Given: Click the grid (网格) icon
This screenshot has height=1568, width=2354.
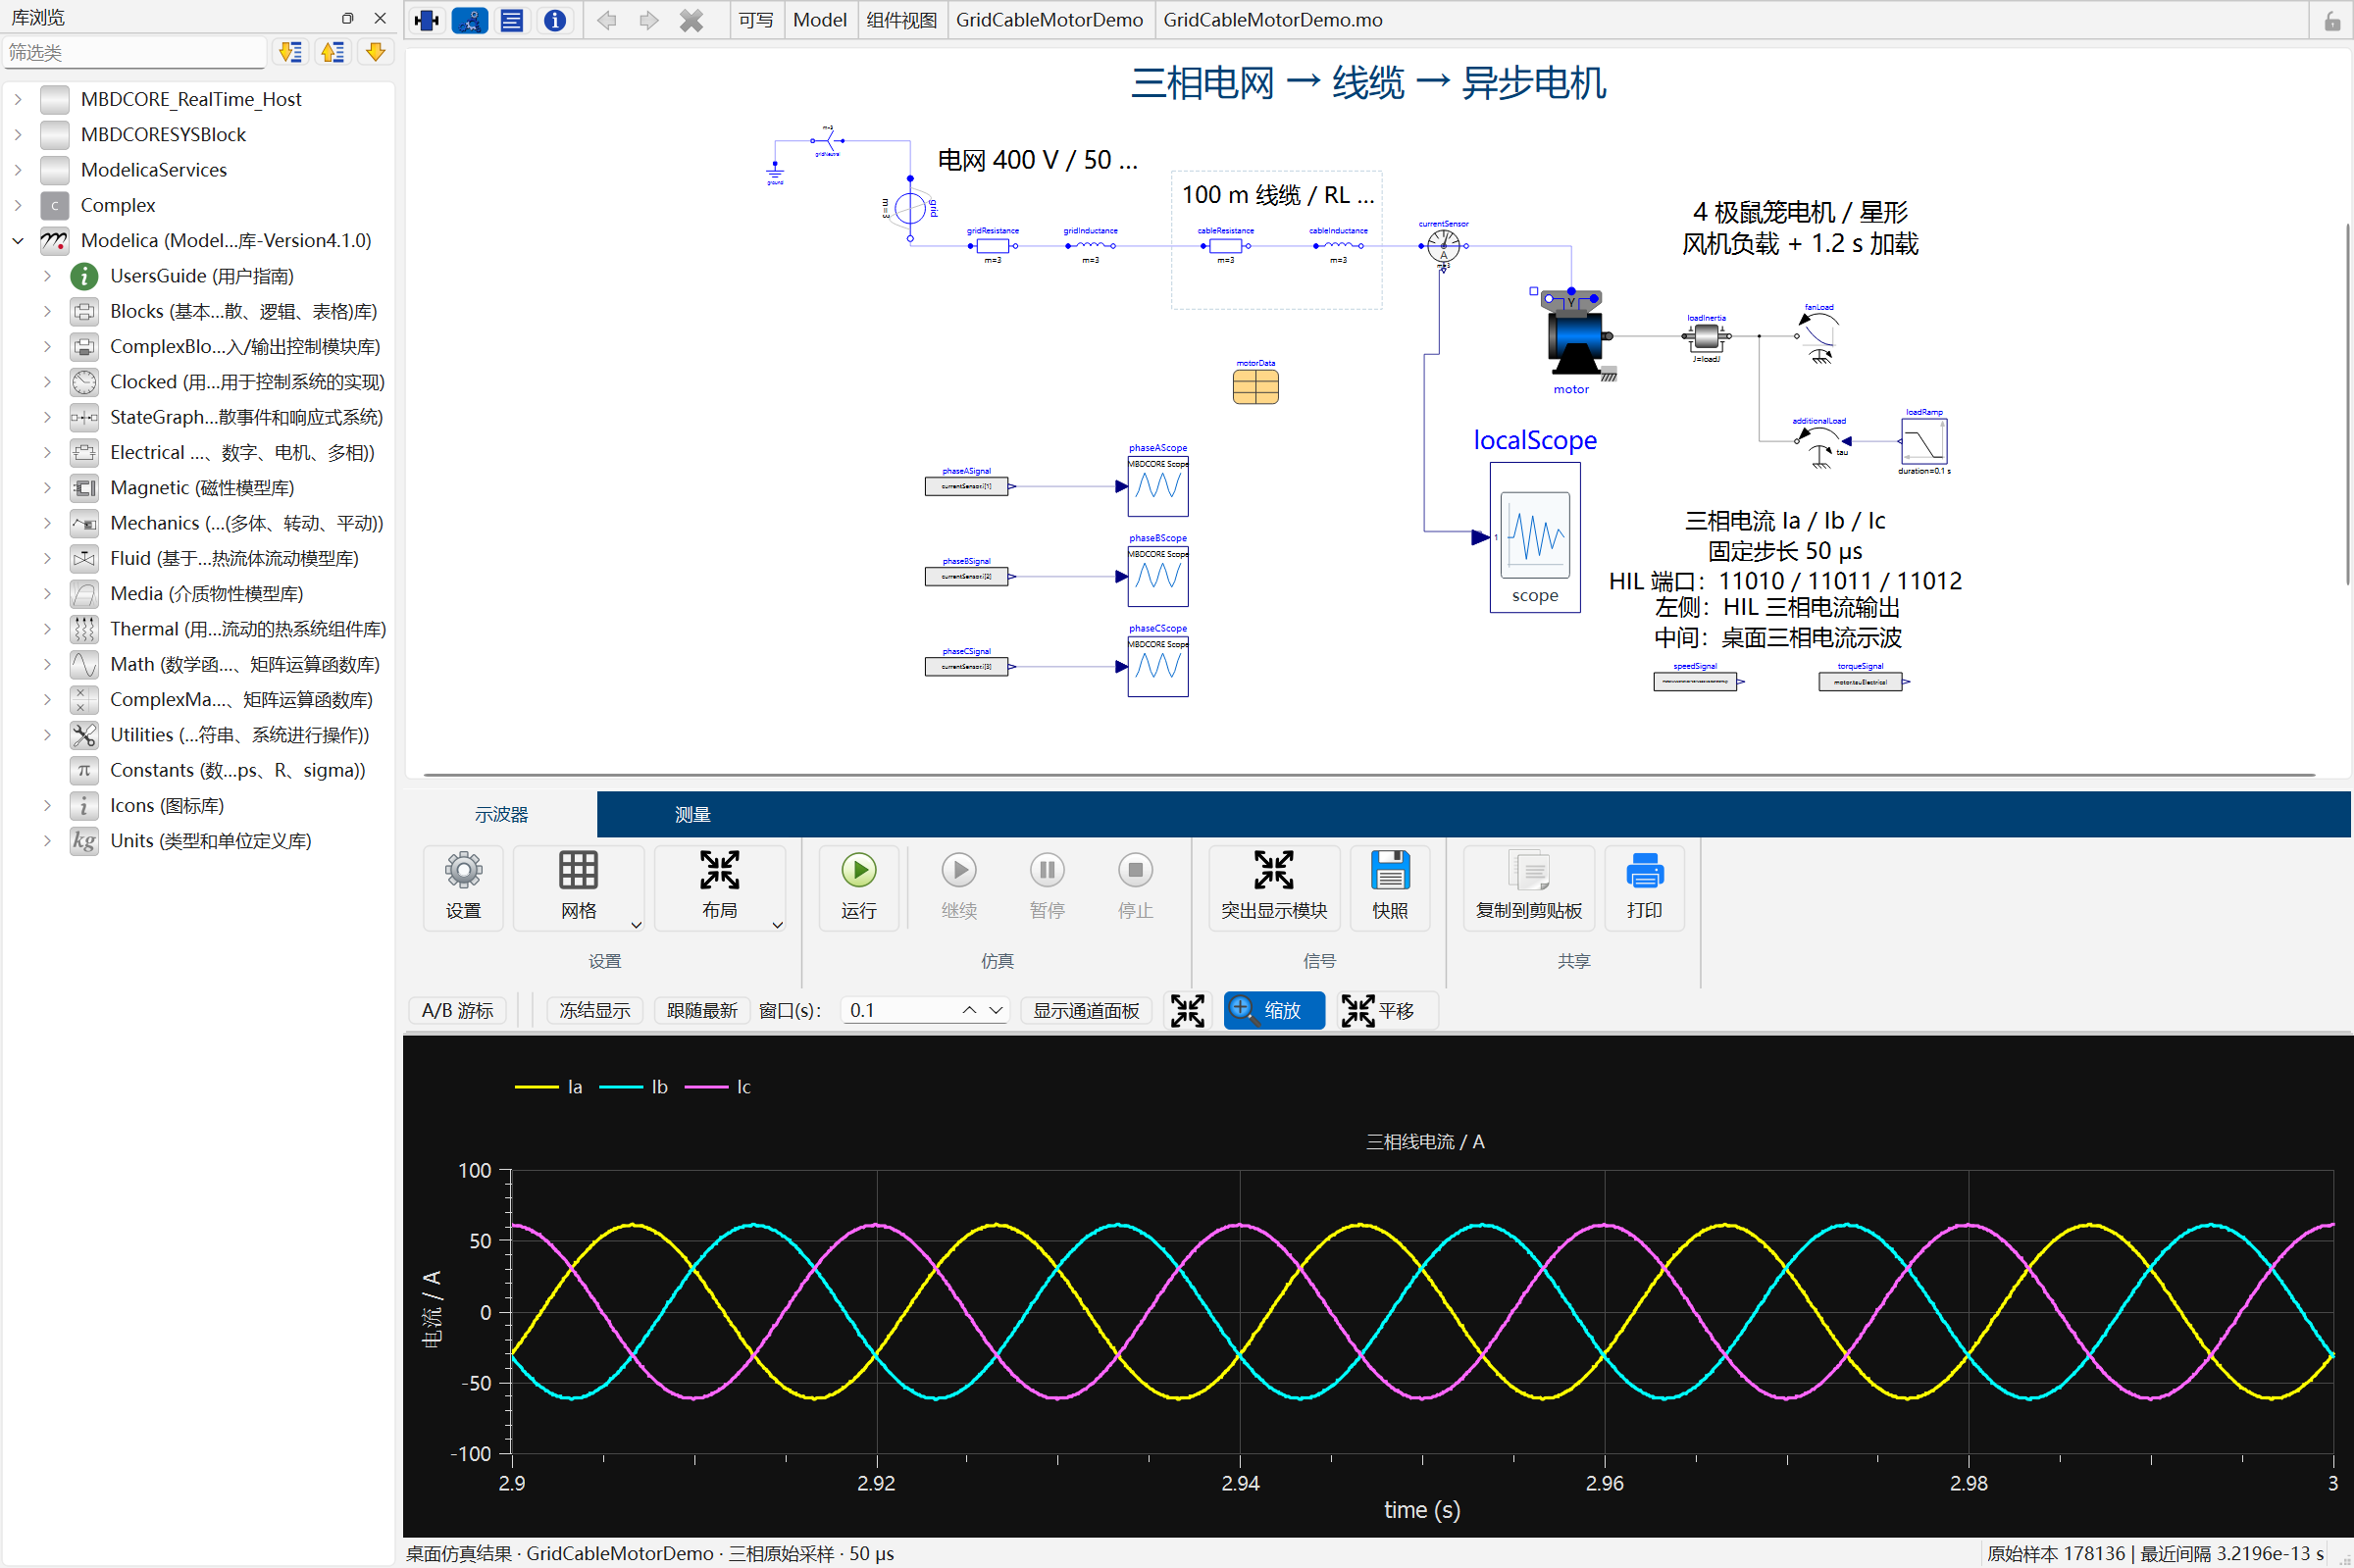Looking at the screenshot, I should tap(578, 871).
